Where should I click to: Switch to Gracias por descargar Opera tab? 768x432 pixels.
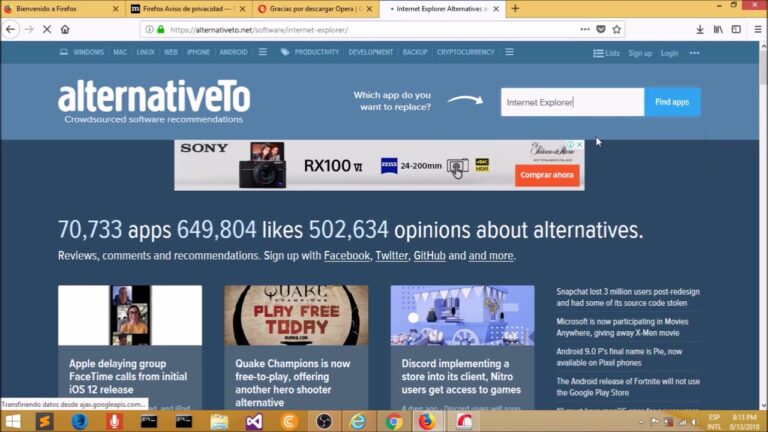point(316,9)
